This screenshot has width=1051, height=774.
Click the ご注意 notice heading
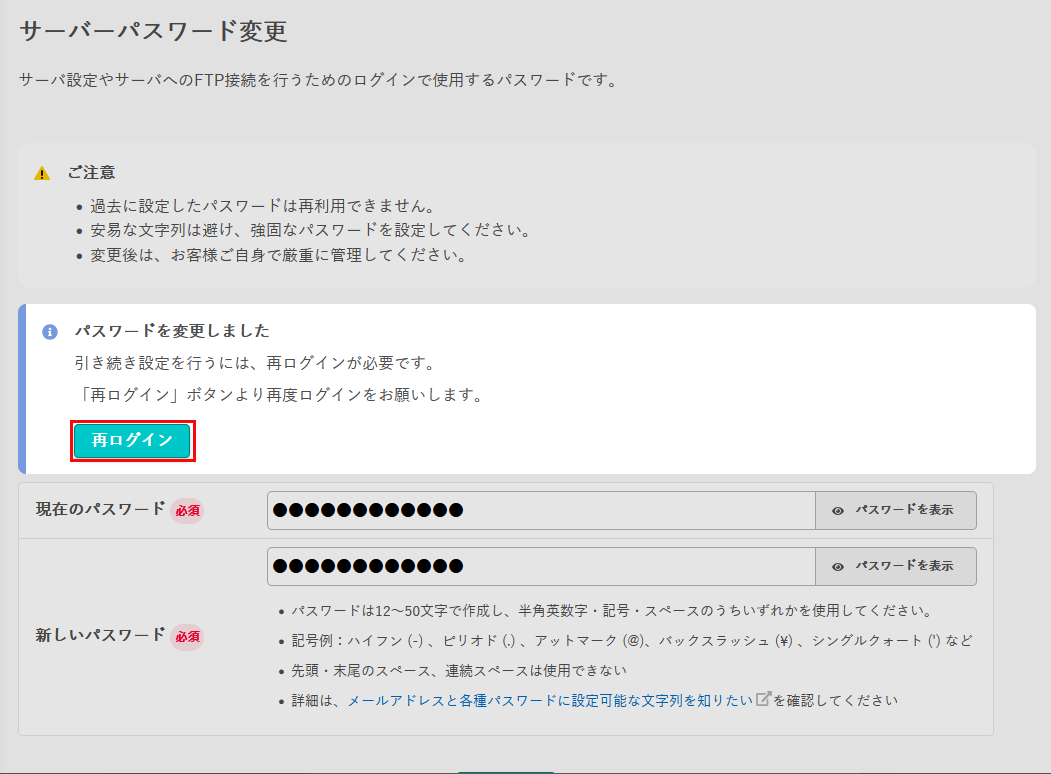click(x=91, y=172)
